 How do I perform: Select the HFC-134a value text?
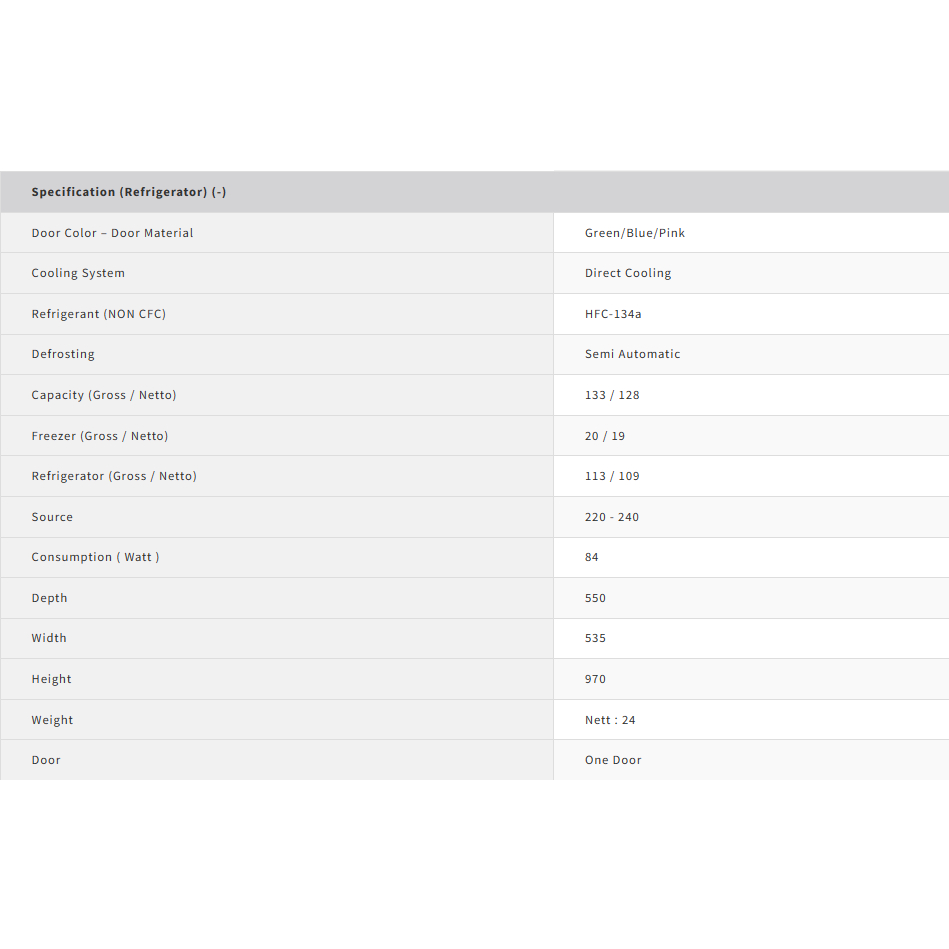pyautogui.click(x=613, y=314)
